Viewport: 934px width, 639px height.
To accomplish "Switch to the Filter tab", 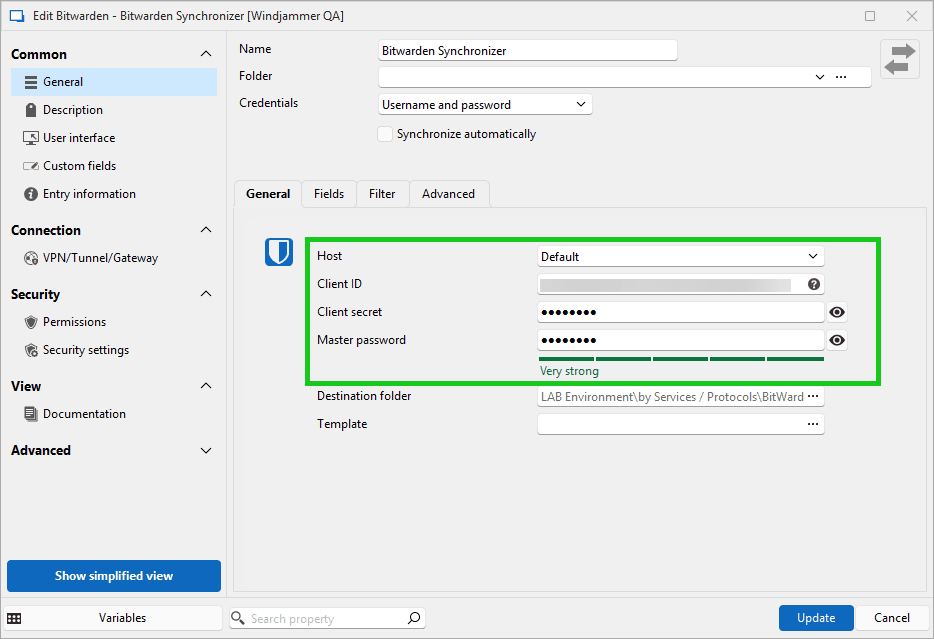I will 382,194.
